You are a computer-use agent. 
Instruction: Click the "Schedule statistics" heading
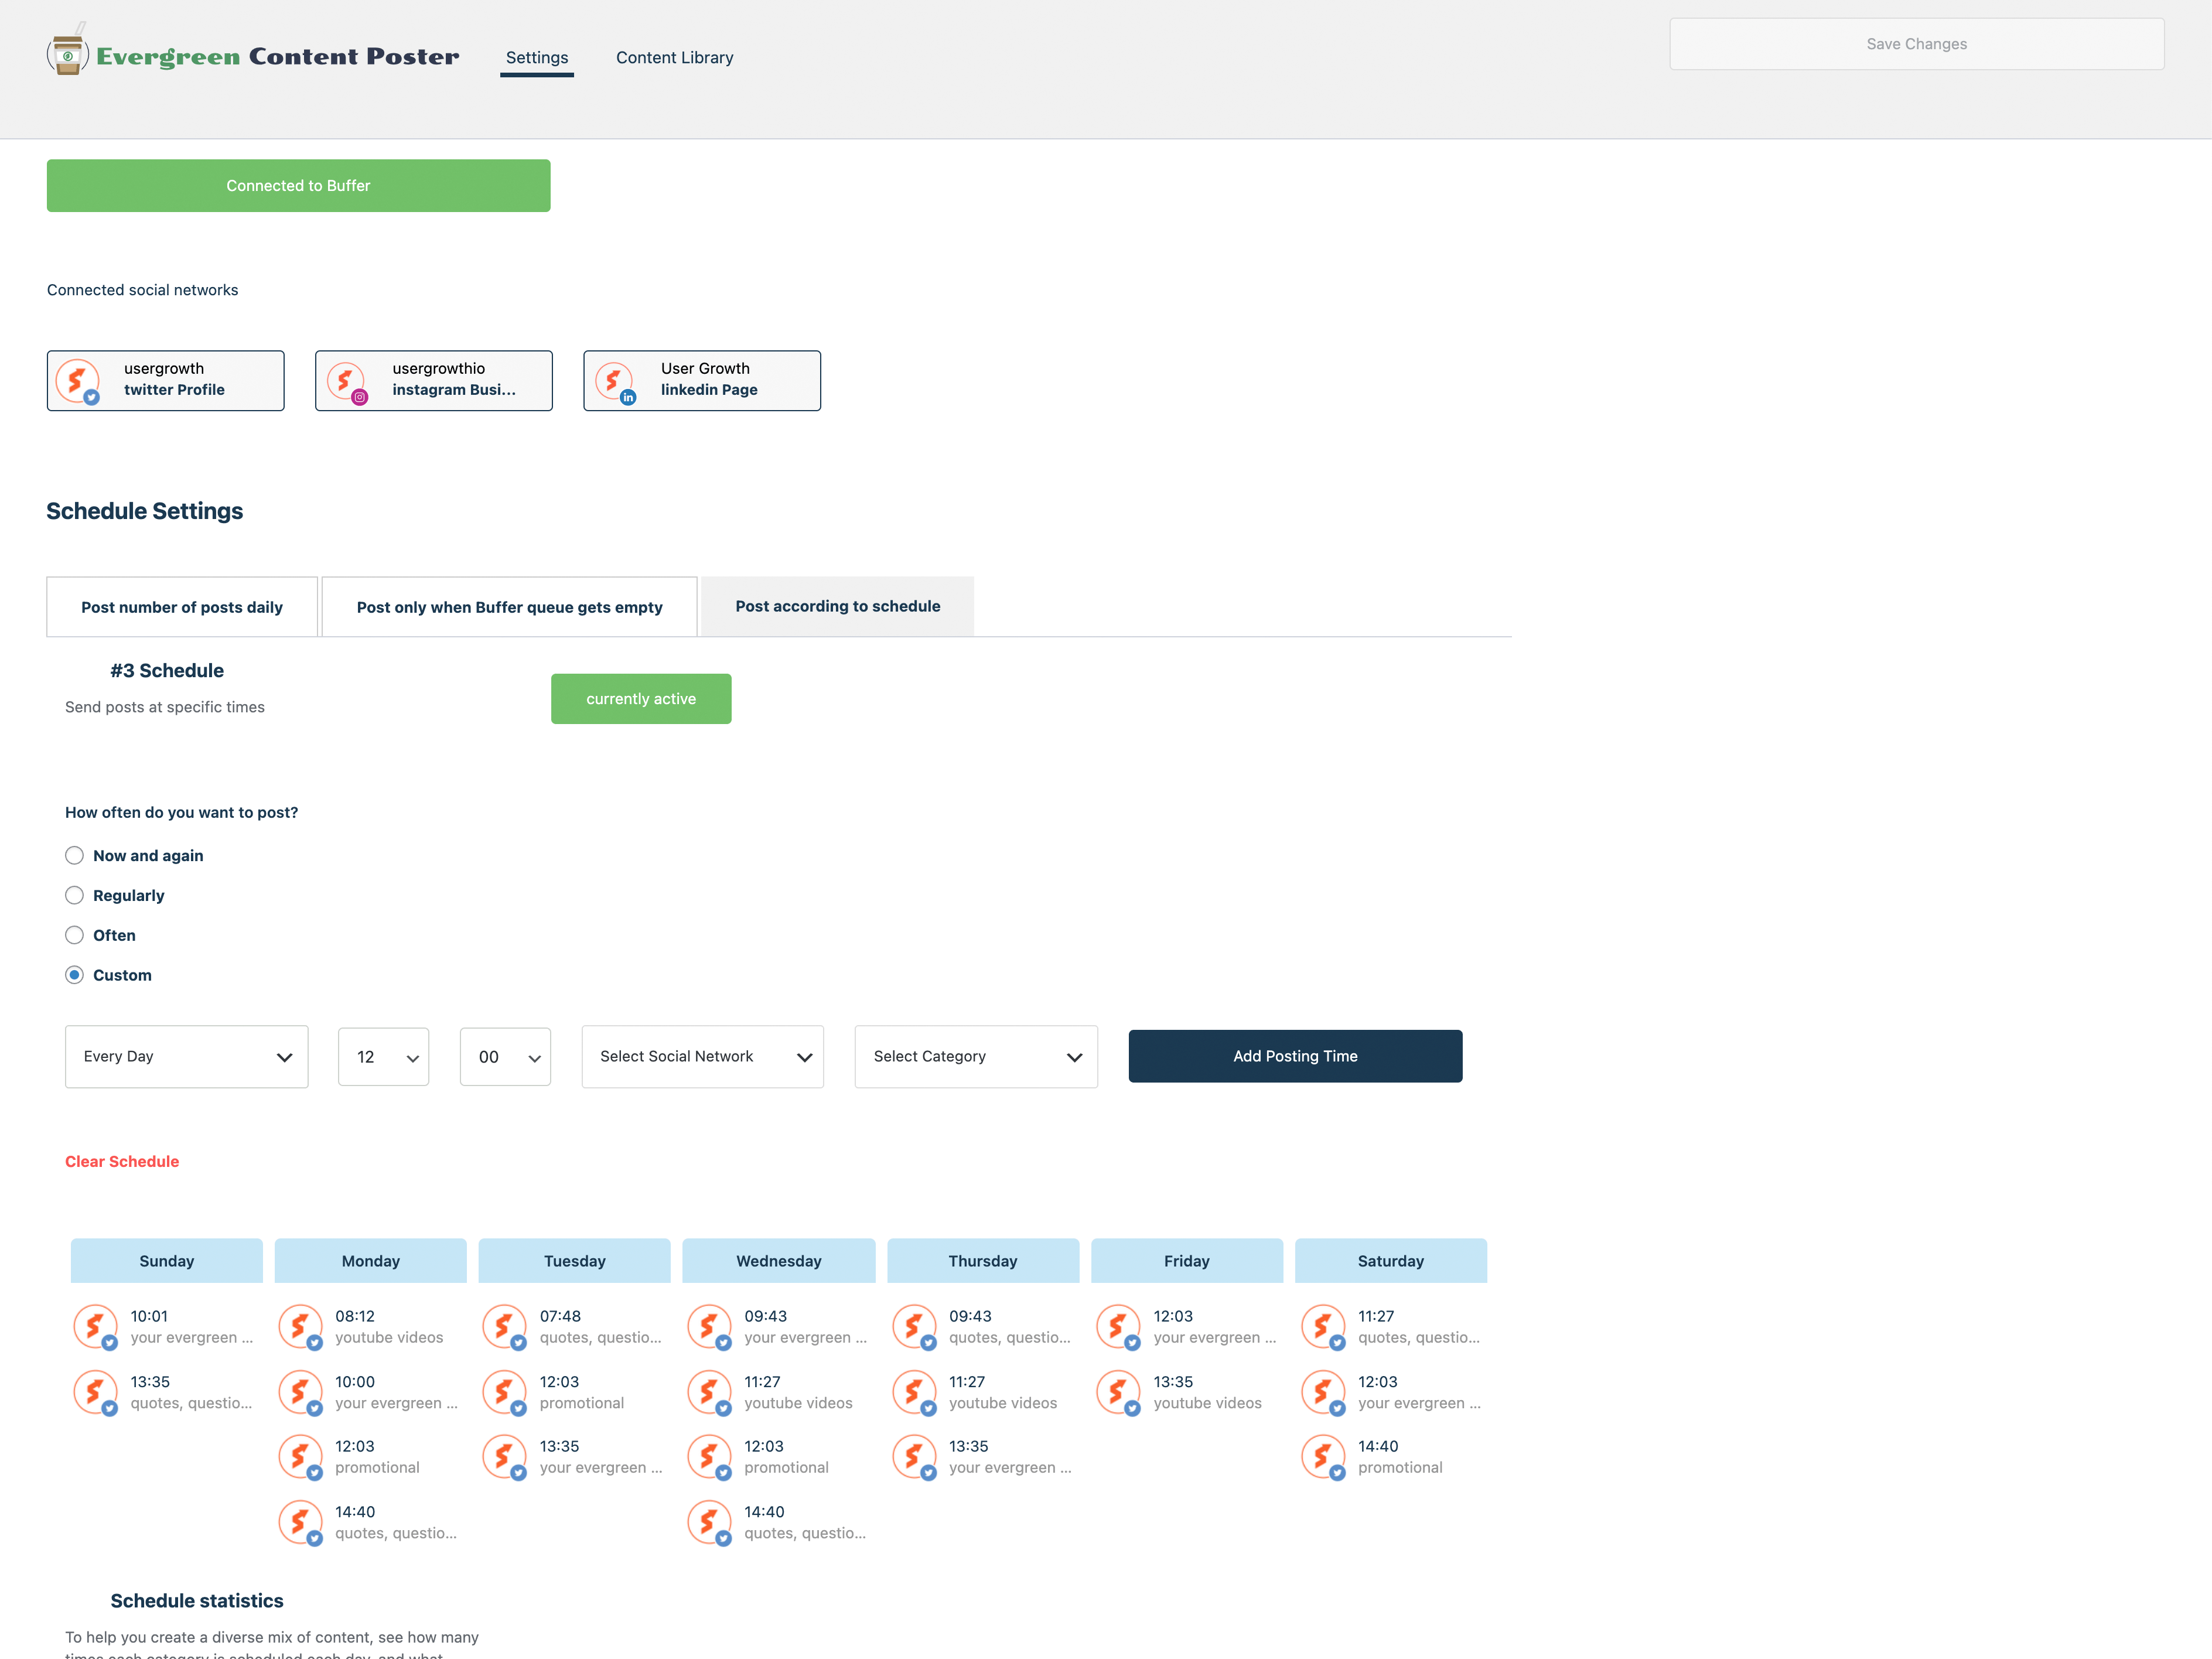click(x=197, y=1601)
